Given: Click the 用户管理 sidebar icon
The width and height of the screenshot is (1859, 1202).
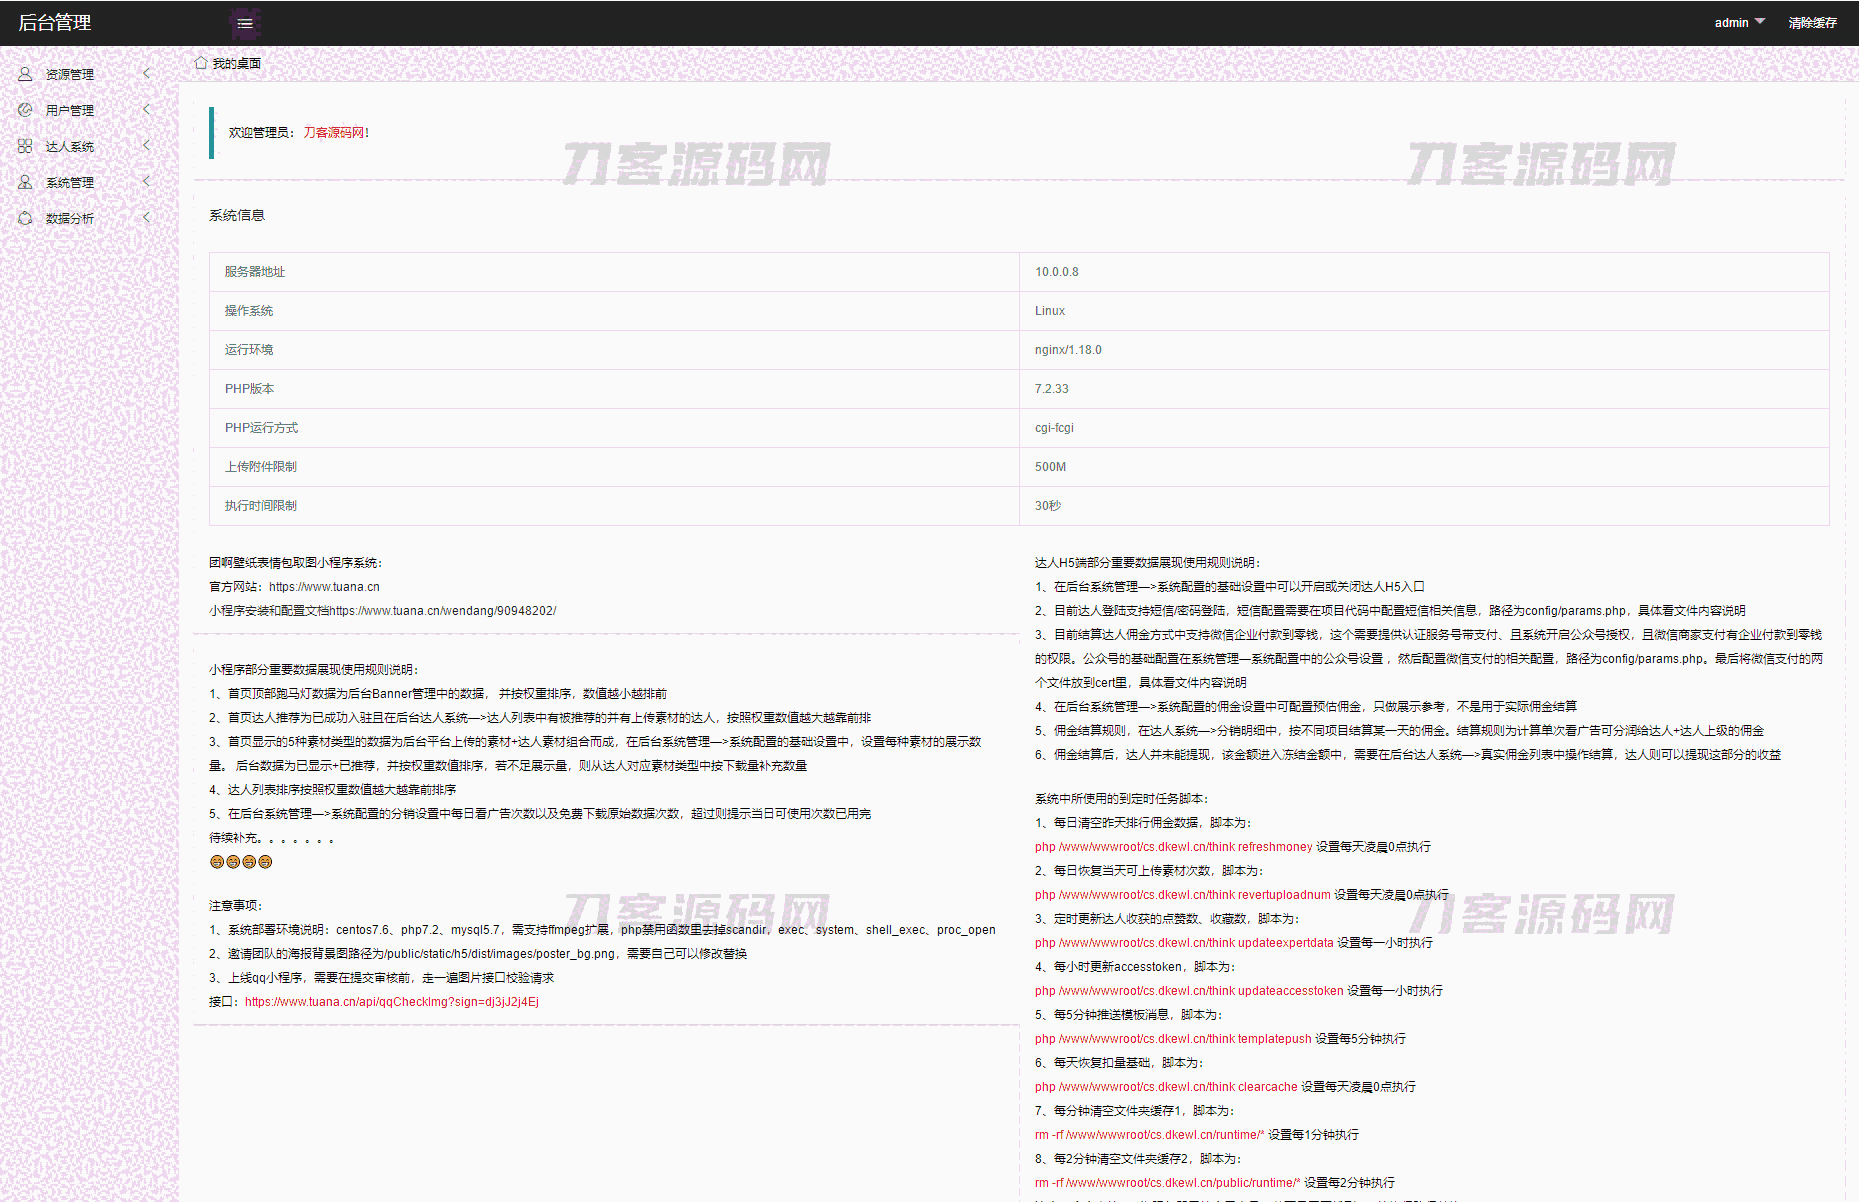Looking at the screenshot, I should point(25,110).
